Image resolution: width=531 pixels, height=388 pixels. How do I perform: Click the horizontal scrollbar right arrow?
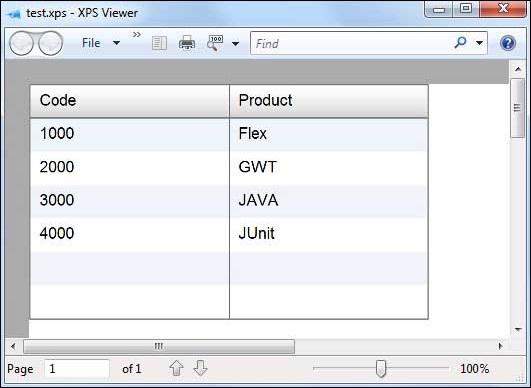(x=501, y=346)
